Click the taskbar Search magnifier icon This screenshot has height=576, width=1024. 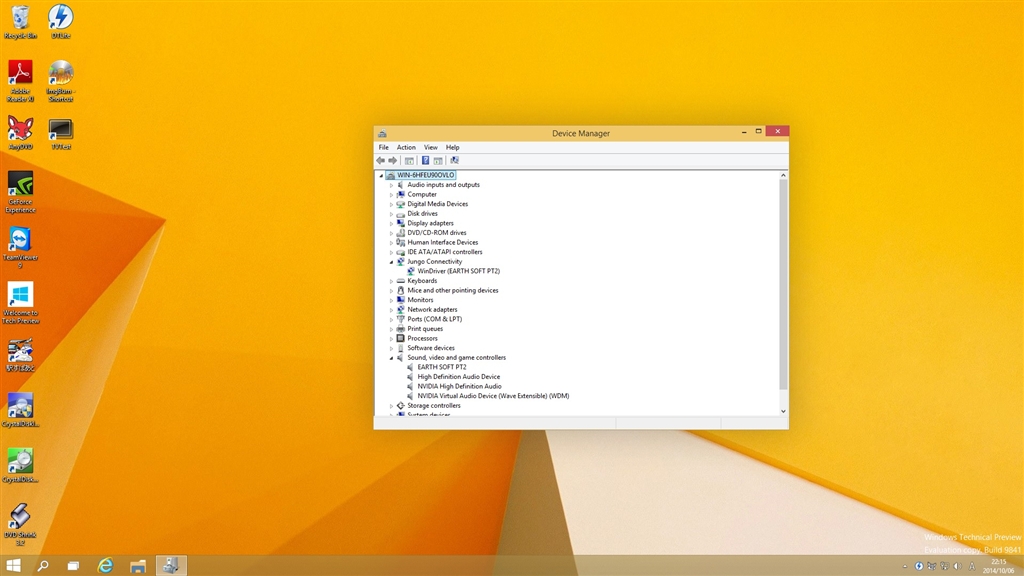[43, 566]
